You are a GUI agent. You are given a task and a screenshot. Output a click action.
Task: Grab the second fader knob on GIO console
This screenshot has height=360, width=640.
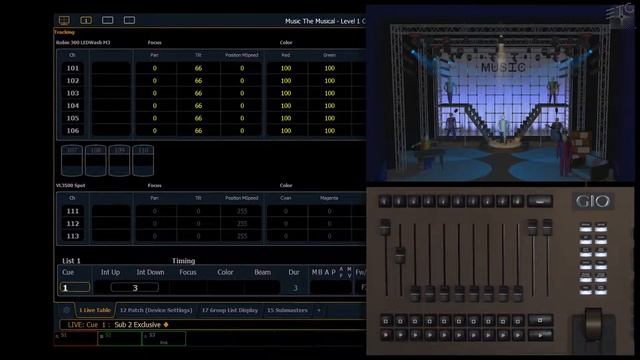click(400, 254)
